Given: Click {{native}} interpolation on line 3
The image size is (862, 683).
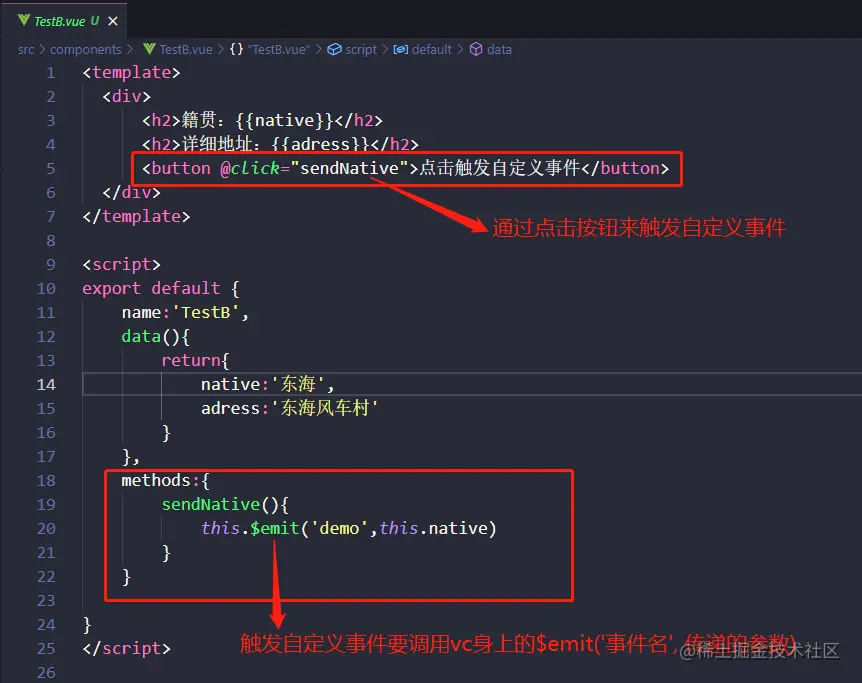Looking at the screenshot, I should (x=285, y=120).
